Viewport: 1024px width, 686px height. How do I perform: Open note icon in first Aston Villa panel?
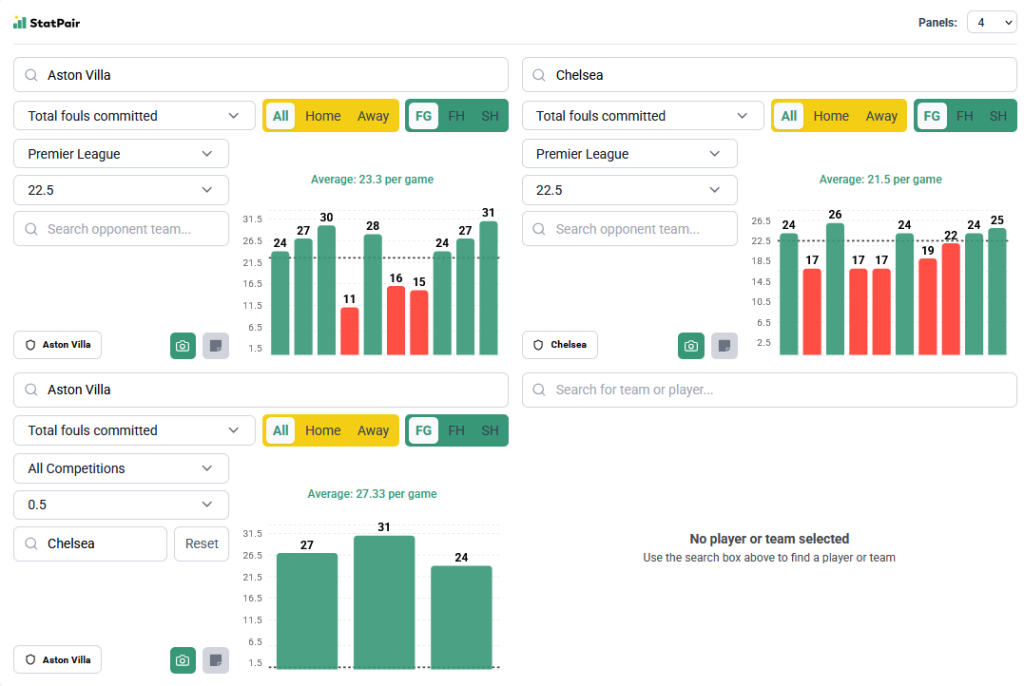216,345
